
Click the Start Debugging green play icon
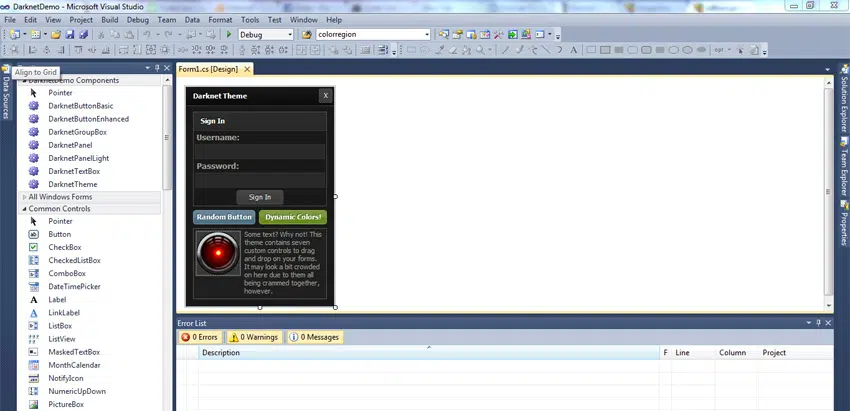[x=229, y=34]
